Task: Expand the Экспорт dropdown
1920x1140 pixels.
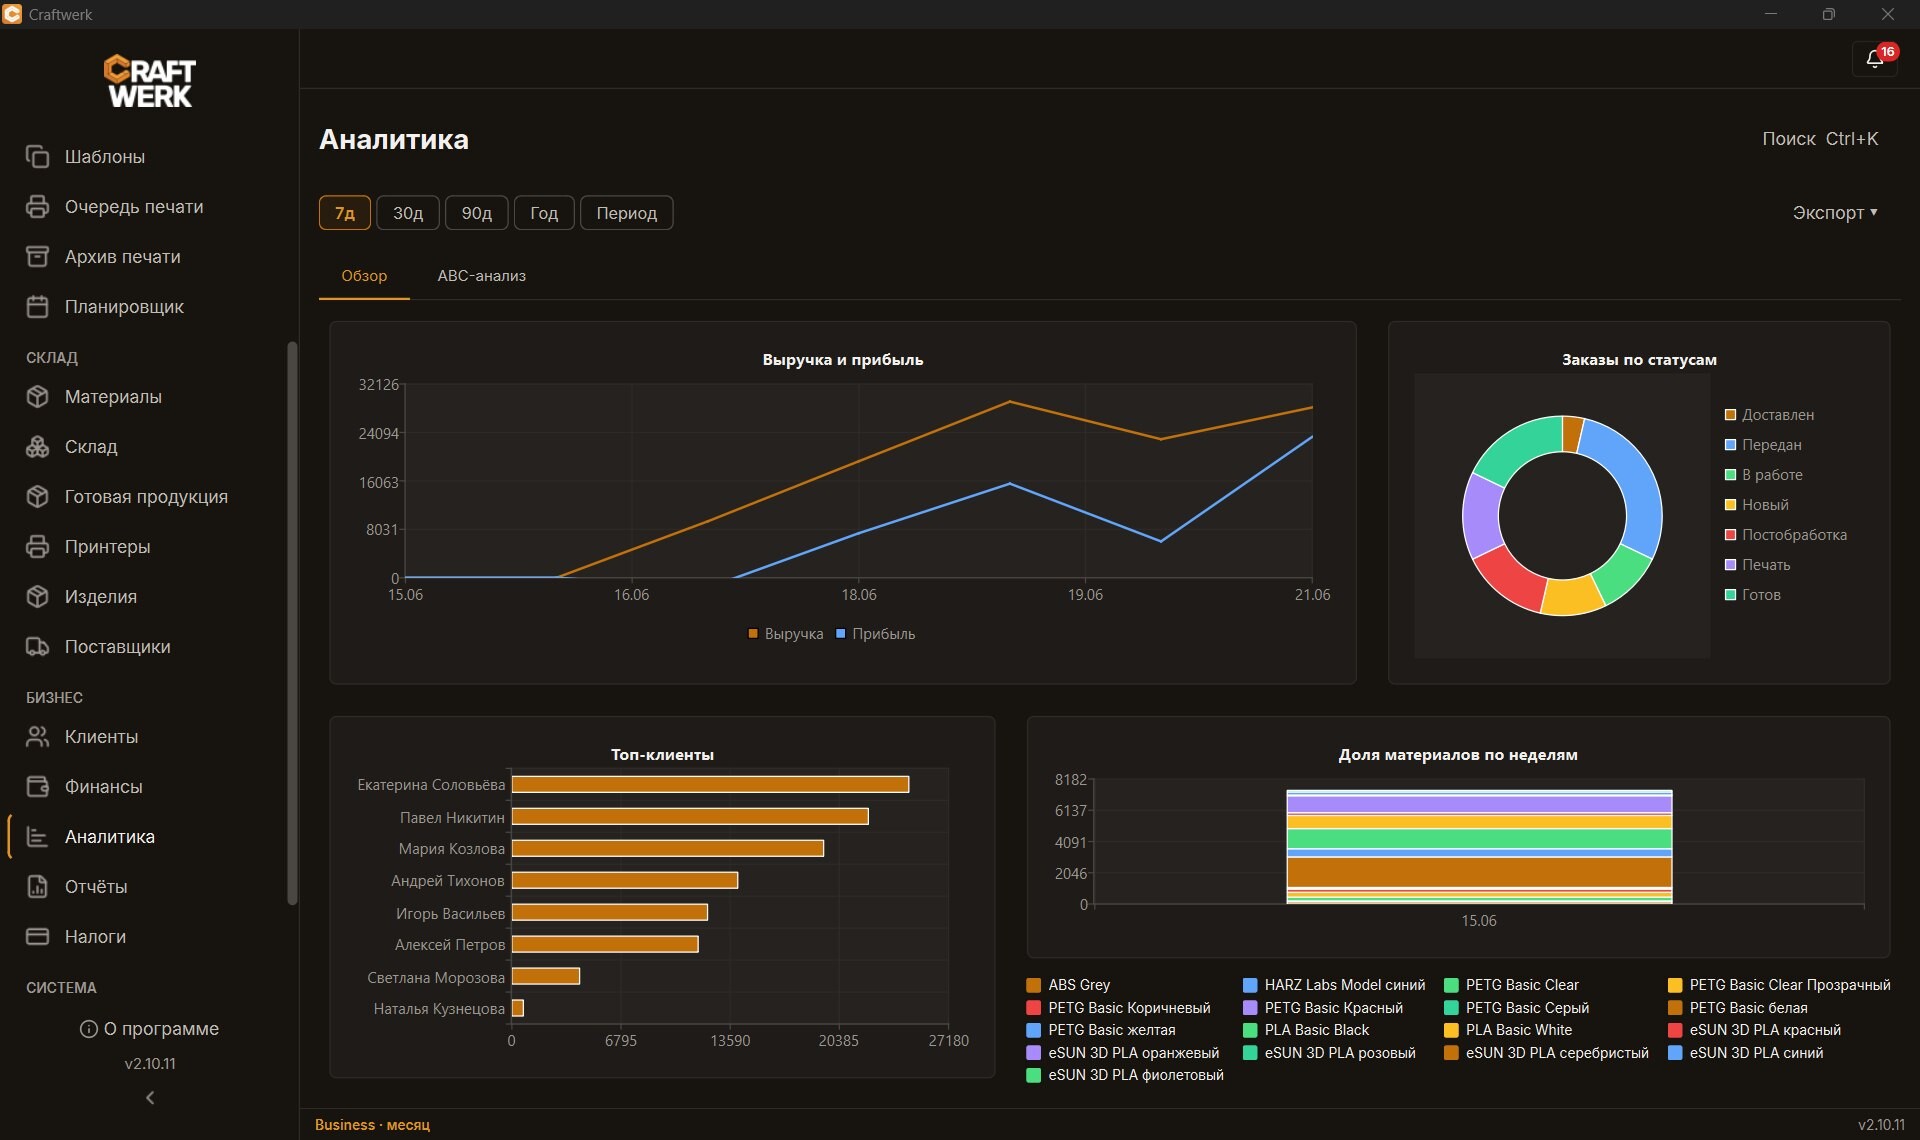Action: click(1835, 213)
